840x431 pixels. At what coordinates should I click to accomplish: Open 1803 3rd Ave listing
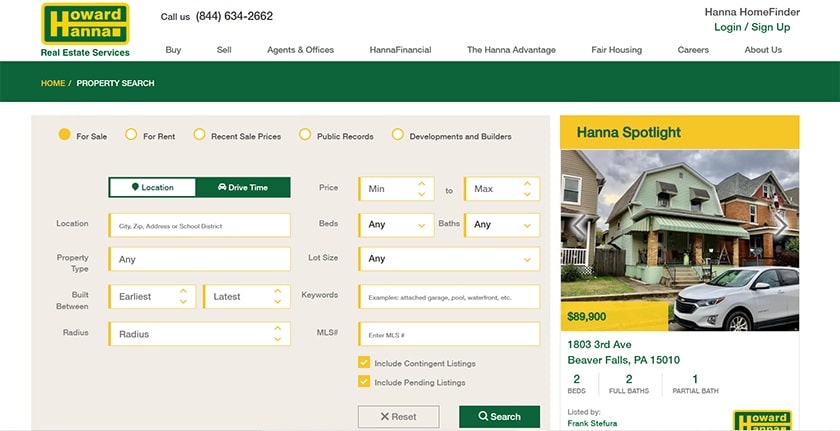click(599, 344)
